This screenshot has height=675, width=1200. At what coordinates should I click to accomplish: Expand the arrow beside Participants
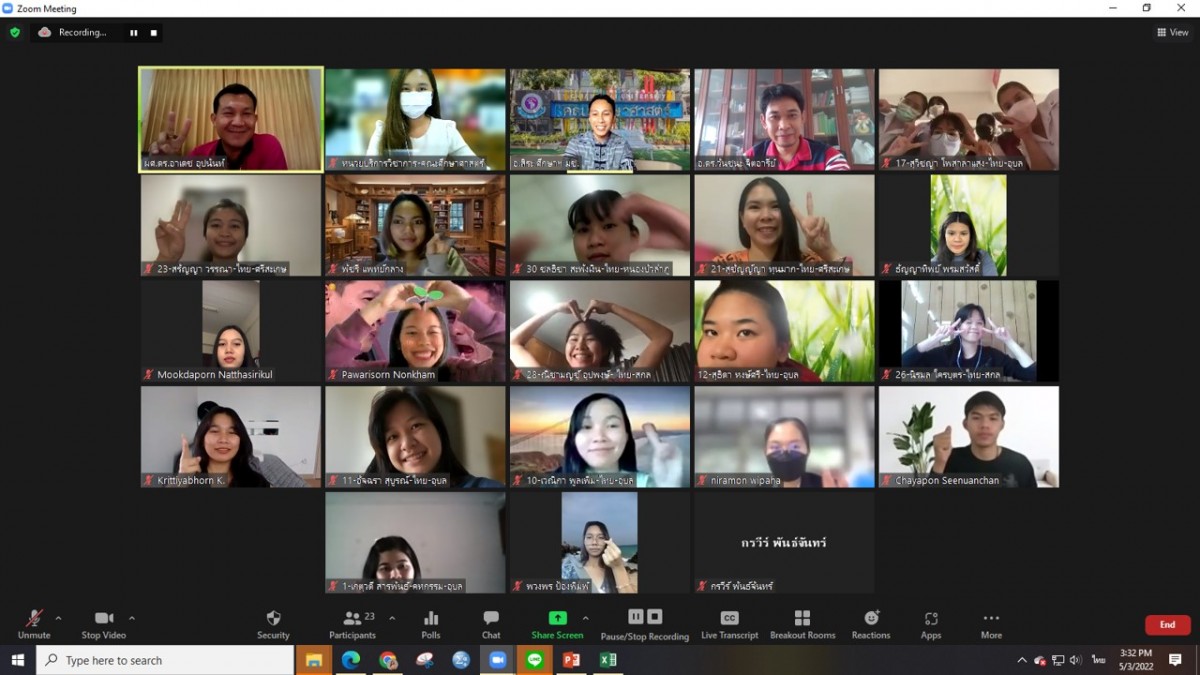[392, 618]
